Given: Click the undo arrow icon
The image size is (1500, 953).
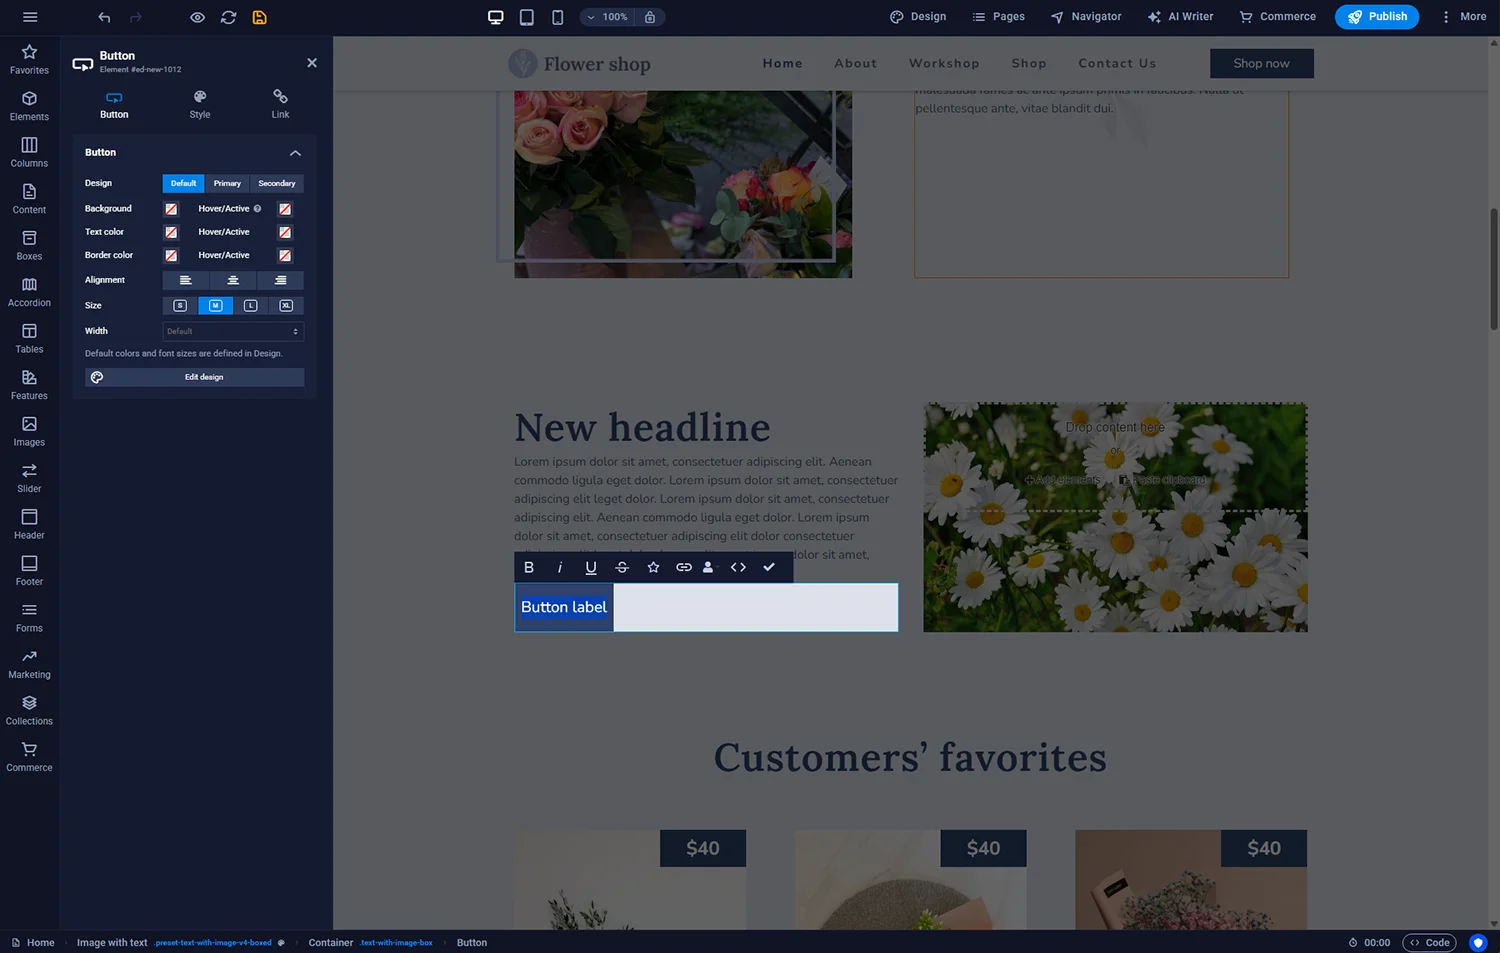Looking at the screenshot, I should 104,17.
